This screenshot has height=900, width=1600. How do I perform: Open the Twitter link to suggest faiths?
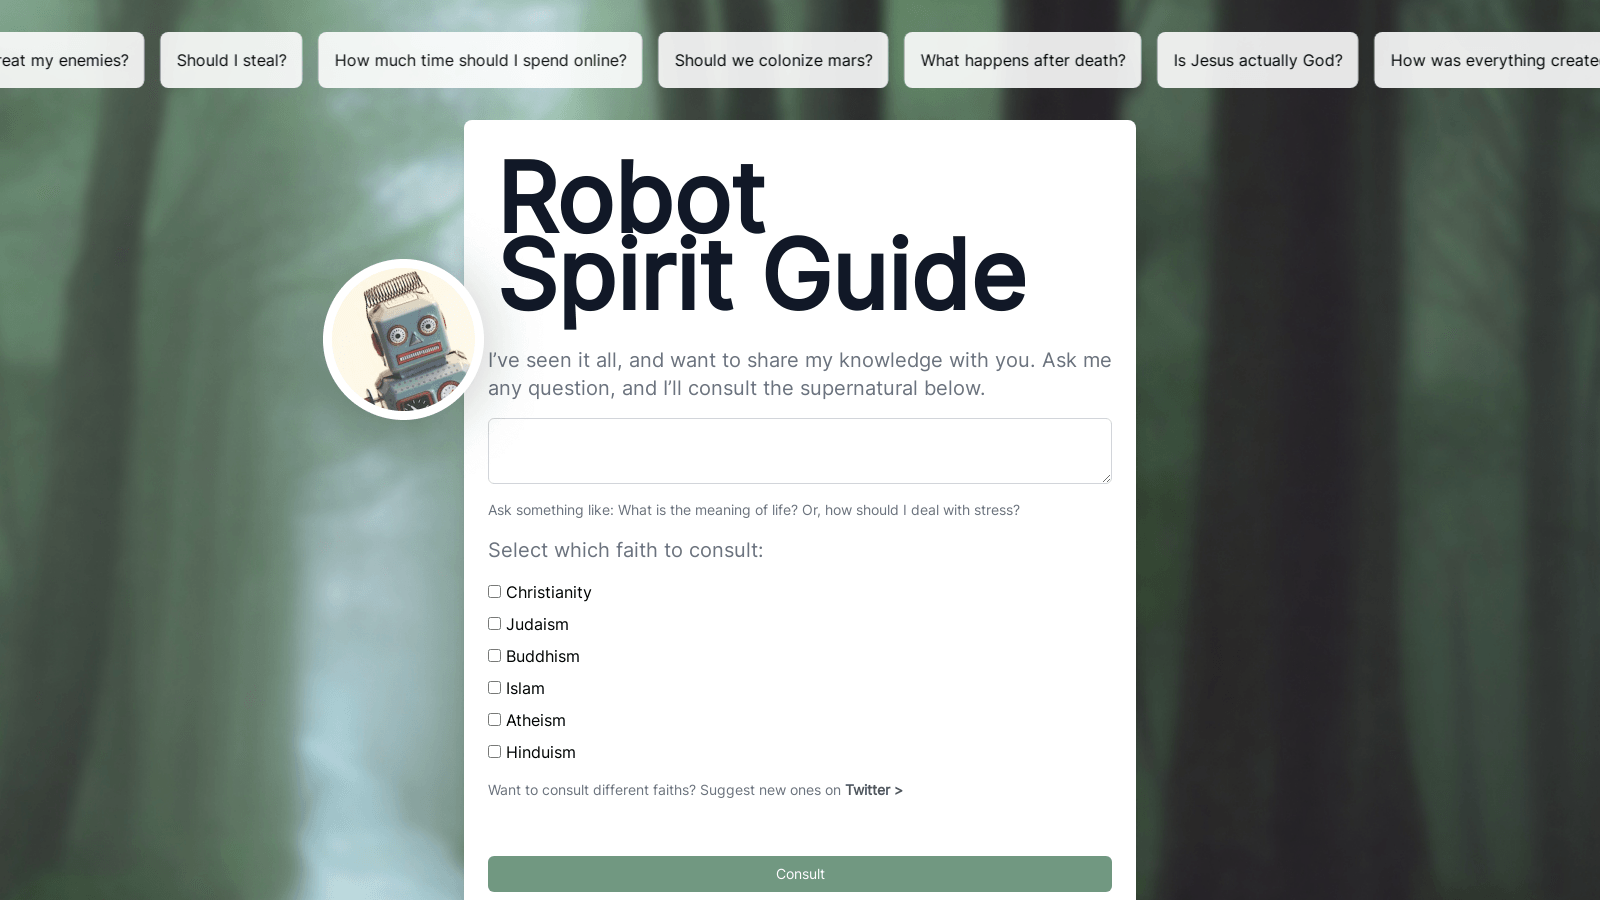point(873,790)
